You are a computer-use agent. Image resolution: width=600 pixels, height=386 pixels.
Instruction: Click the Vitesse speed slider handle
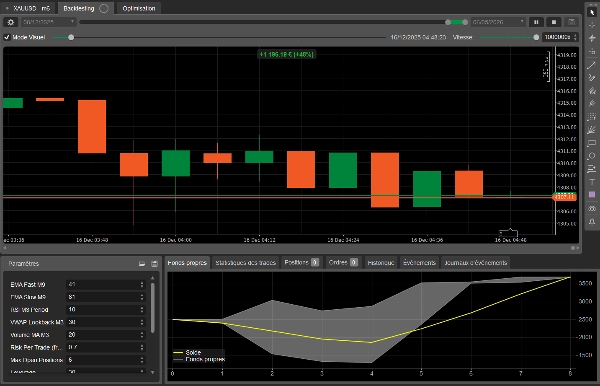point(536,37)
